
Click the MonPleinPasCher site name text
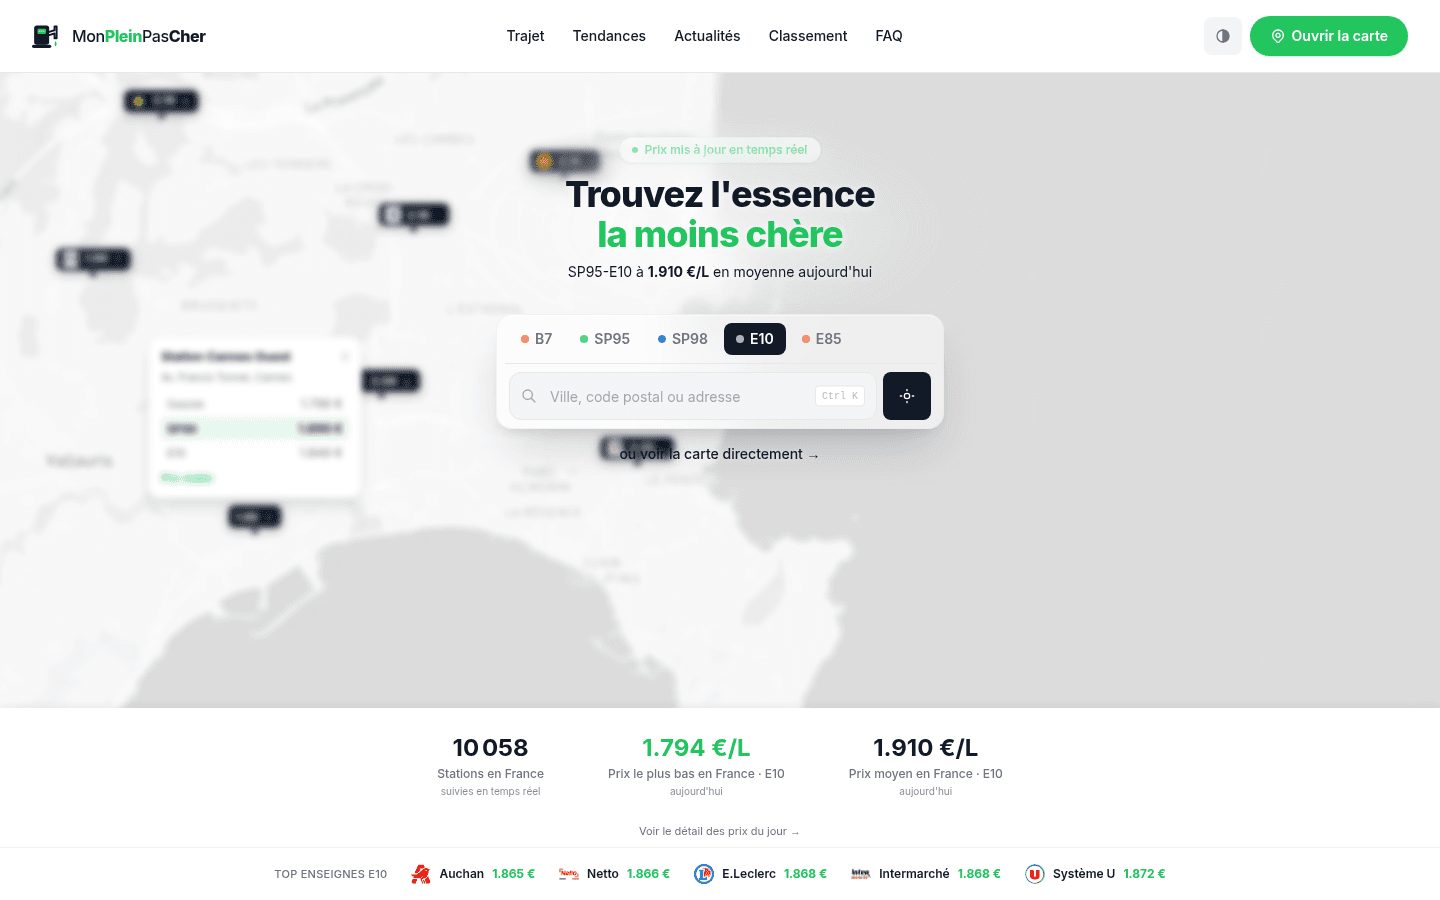pos(139,36)
